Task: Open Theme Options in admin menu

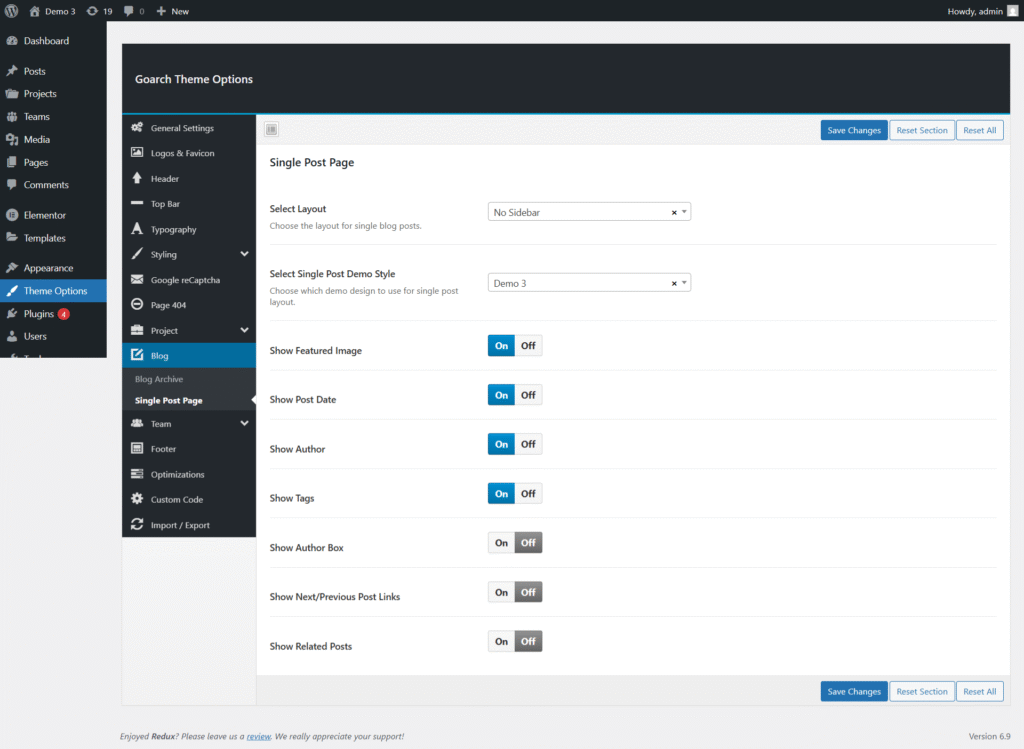Action: [x=53, y=291]
